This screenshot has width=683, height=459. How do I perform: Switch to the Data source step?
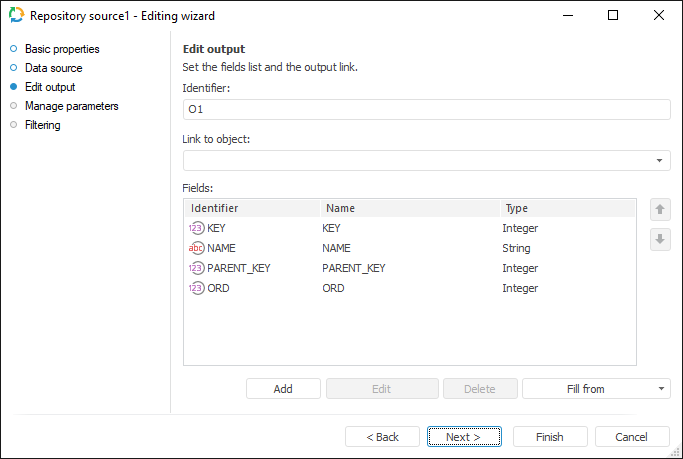tap(53, 68)
